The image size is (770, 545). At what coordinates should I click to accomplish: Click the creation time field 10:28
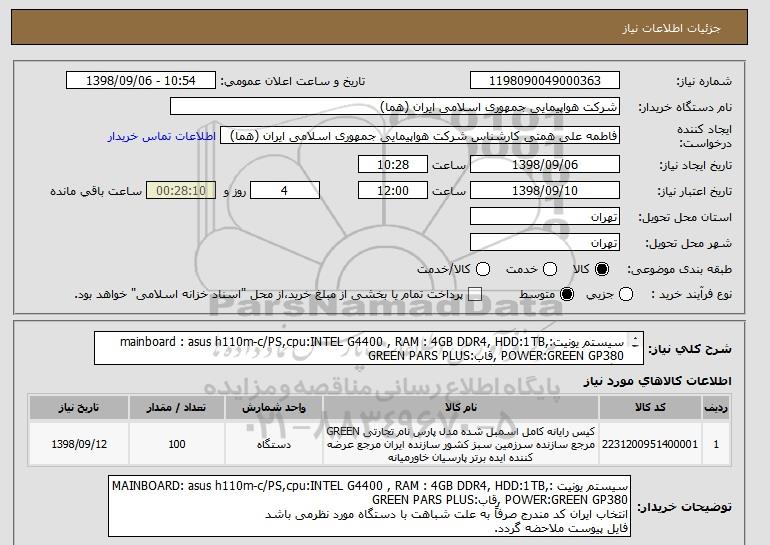click(x=393, y=164)
